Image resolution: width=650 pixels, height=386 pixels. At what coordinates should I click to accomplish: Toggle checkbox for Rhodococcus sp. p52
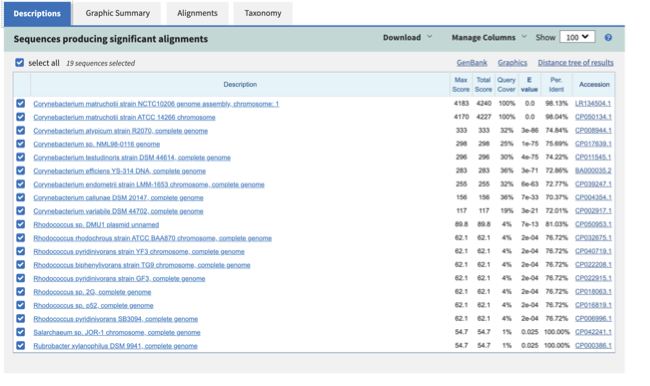tap(20, 305)
